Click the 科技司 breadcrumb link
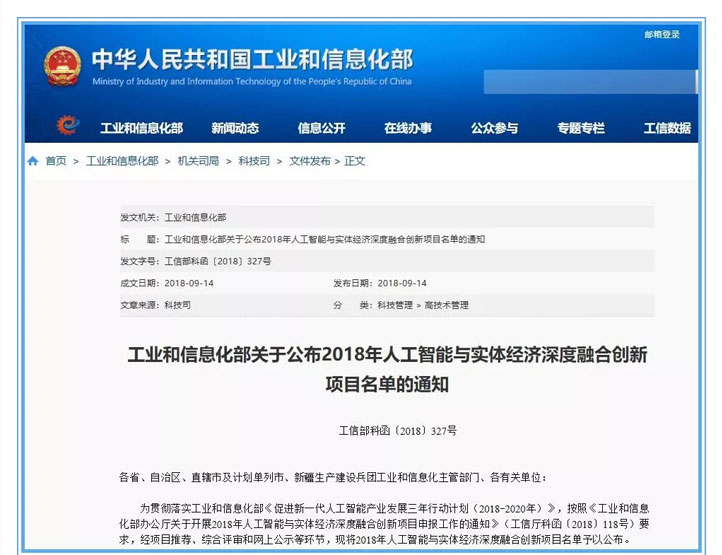Viewport: 722px width, 555px height. (x=254, y=161)
